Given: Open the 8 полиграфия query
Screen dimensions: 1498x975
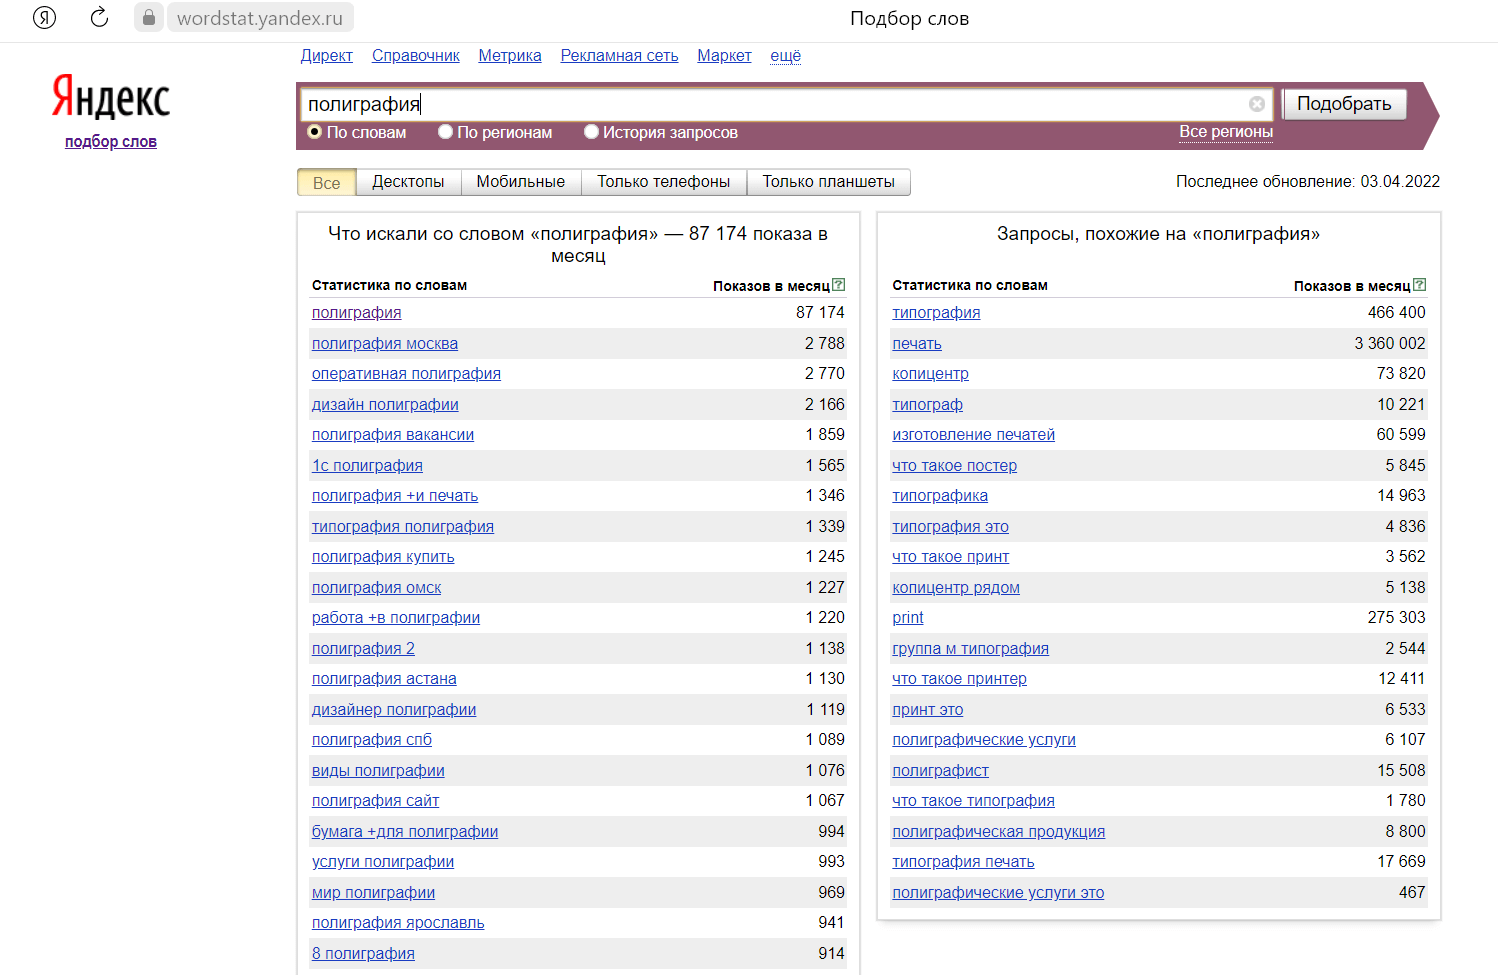Looking at the screenshot, I should [x=363, y=954].
